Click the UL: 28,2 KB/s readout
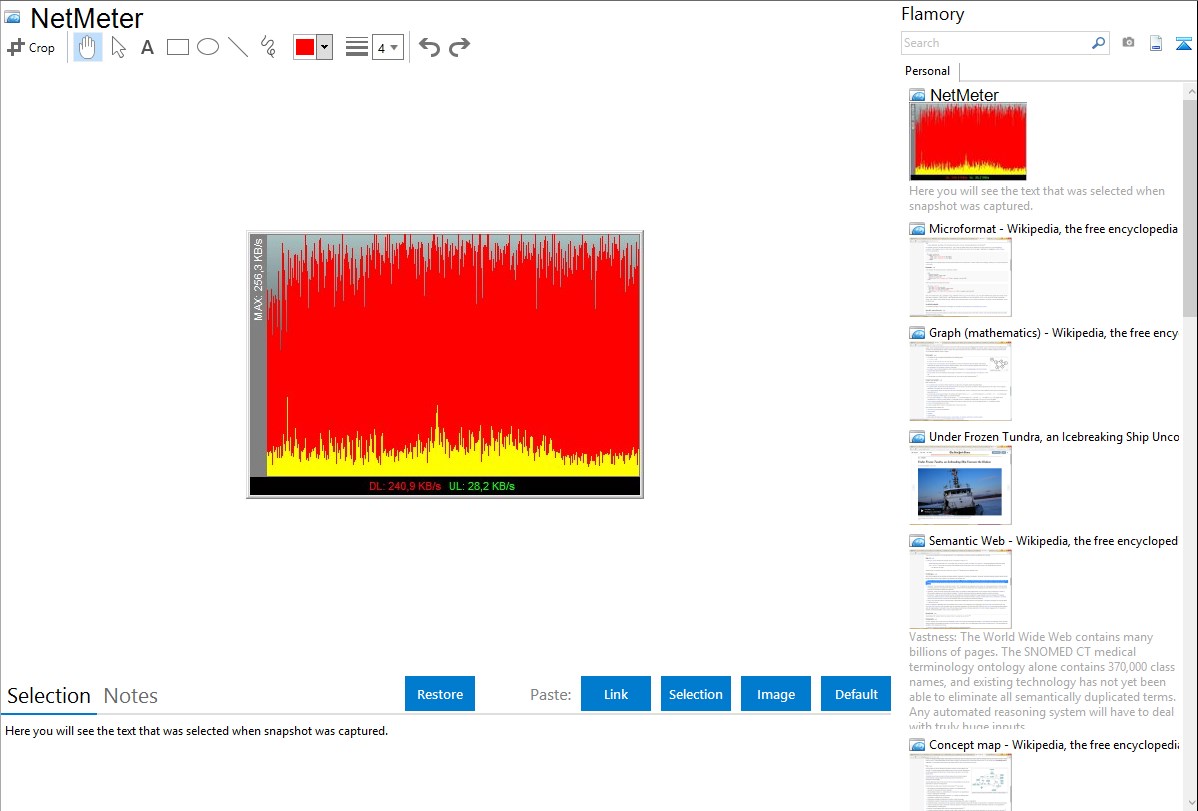Image resolution: width=1198 pixels, height=811 pixels. pos(481,486)
